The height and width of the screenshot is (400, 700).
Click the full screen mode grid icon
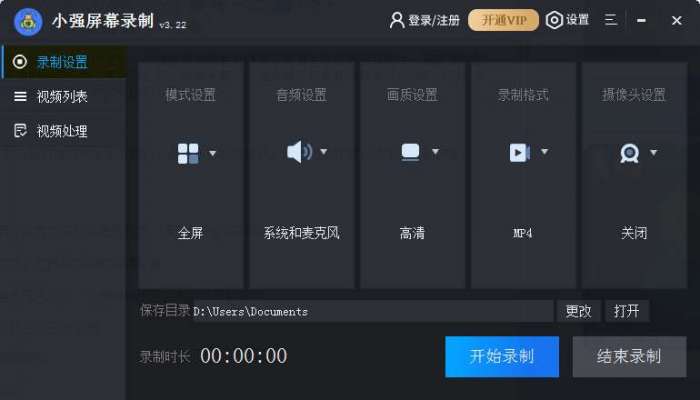pos(188,153)
